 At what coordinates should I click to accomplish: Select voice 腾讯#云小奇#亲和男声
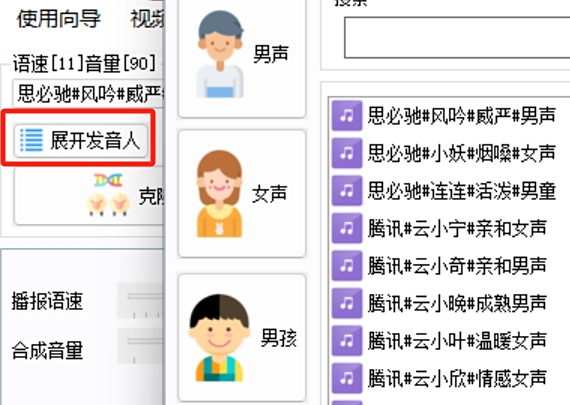click(x=457, y=265)
